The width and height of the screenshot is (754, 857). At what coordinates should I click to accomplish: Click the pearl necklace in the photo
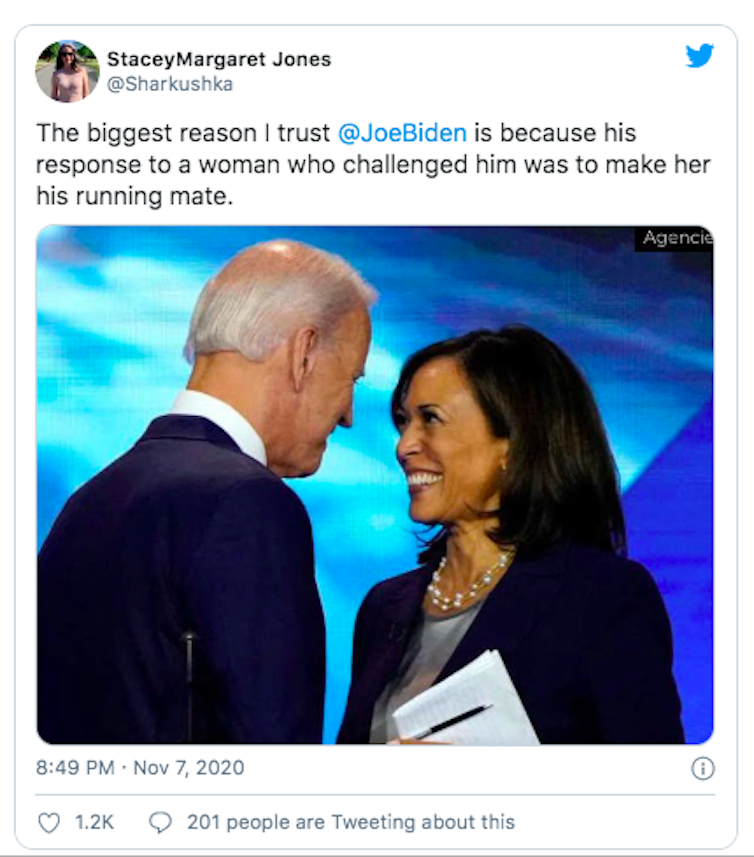point(470,581)
